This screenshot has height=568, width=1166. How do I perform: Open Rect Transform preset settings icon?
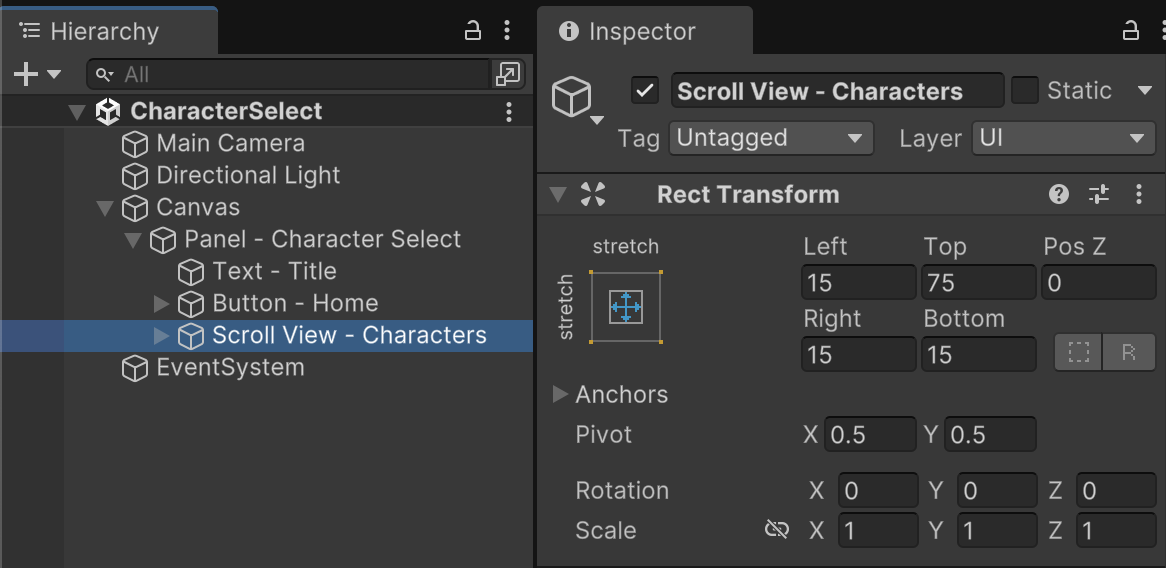(1099, 195)
